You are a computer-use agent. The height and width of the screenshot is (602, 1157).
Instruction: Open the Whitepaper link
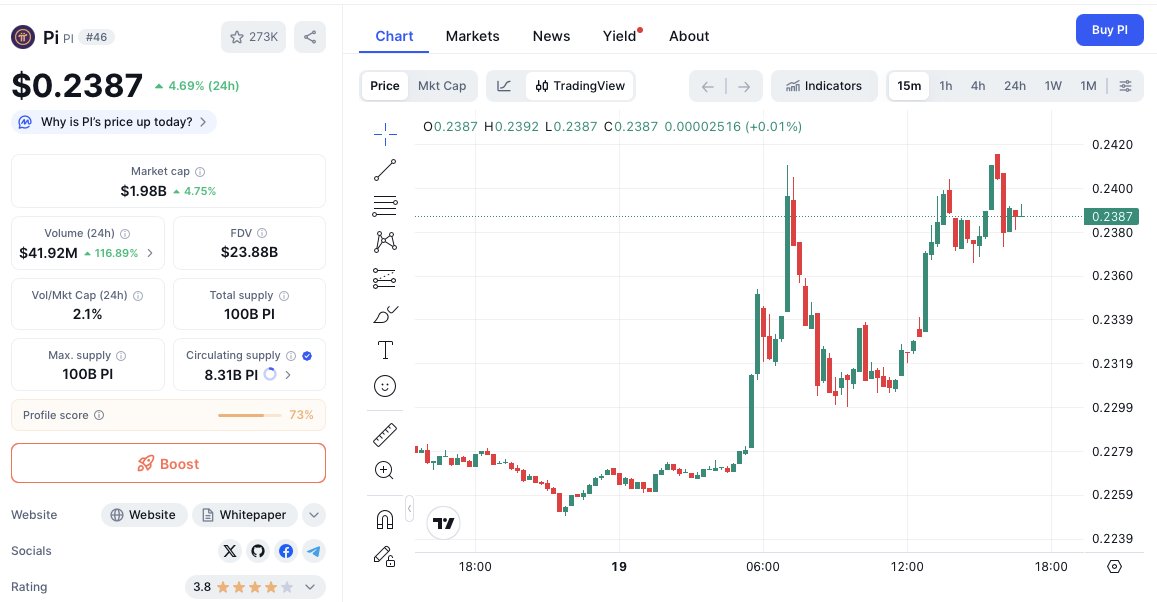coord(244,514)
